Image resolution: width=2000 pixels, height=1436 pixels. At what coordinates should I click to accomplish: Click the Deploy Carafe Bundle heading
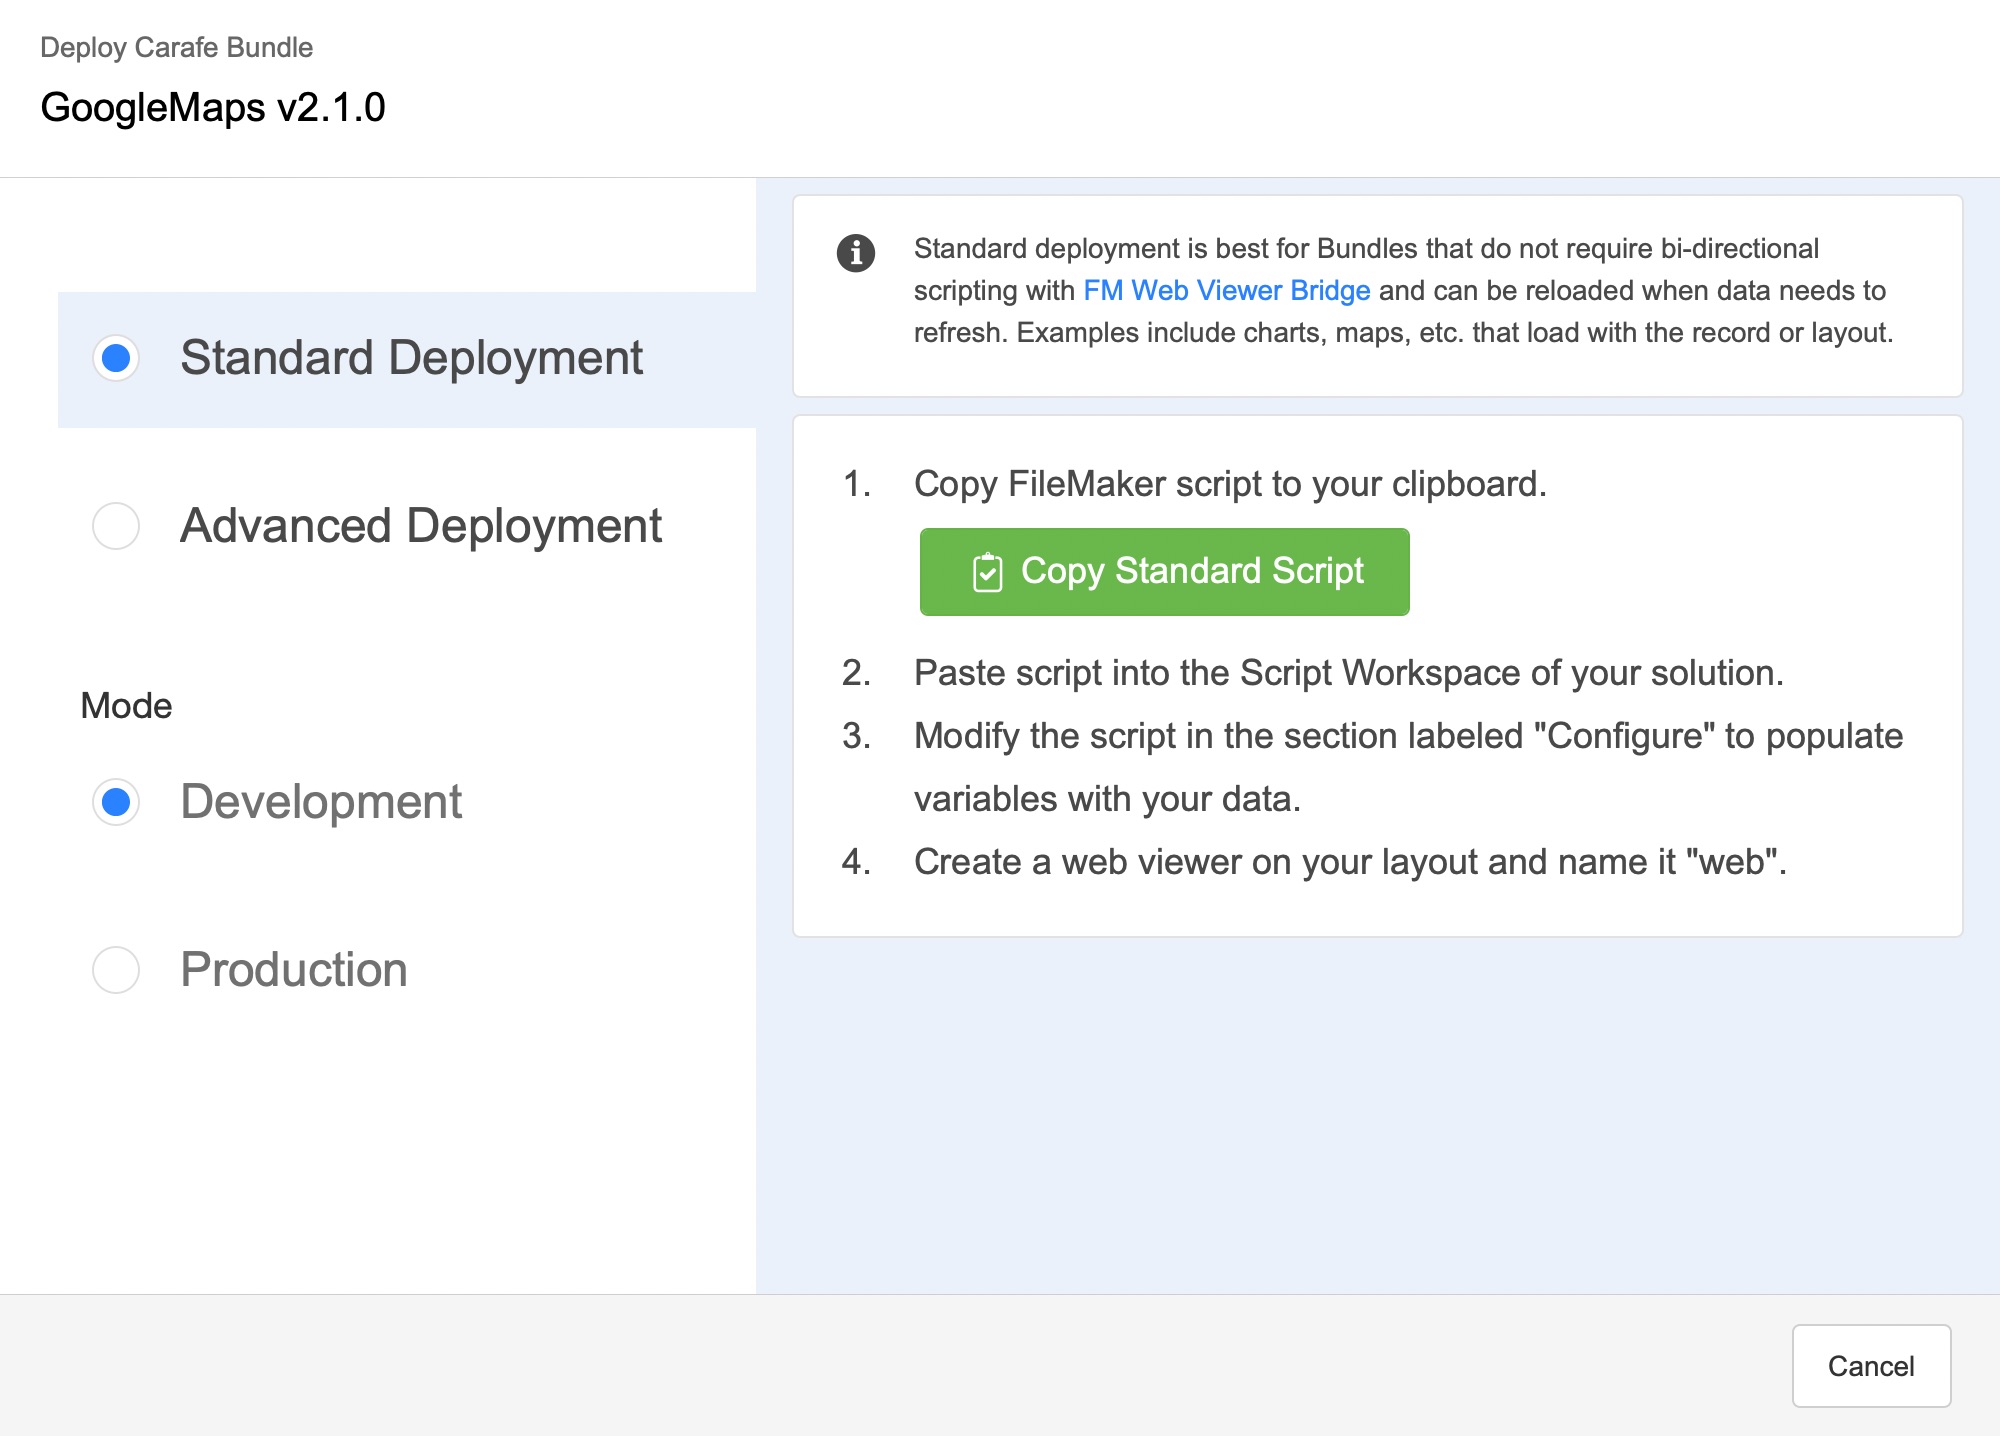(176, 48)
